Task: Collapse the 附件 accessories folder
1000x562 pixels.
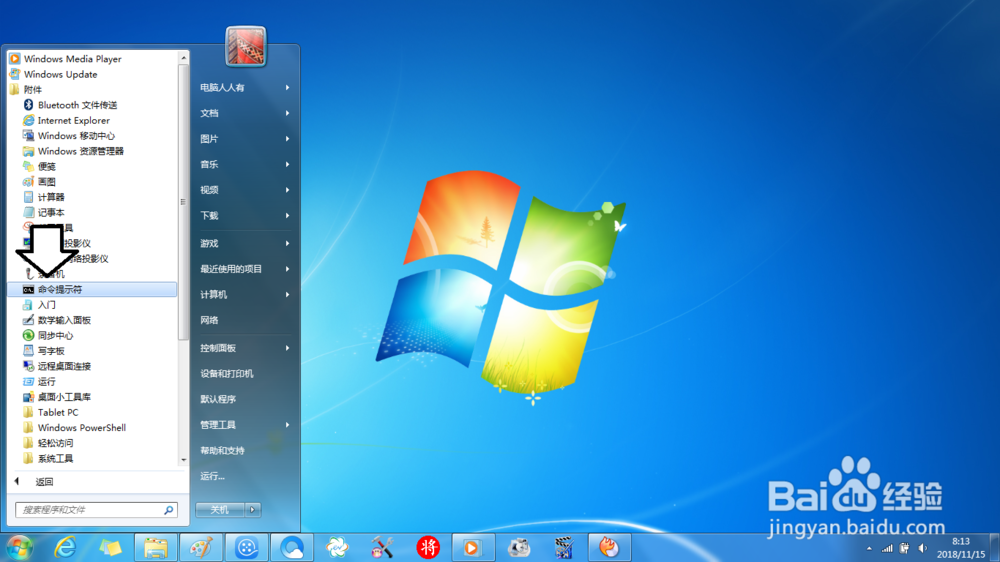Action: [x=32, y=89]
